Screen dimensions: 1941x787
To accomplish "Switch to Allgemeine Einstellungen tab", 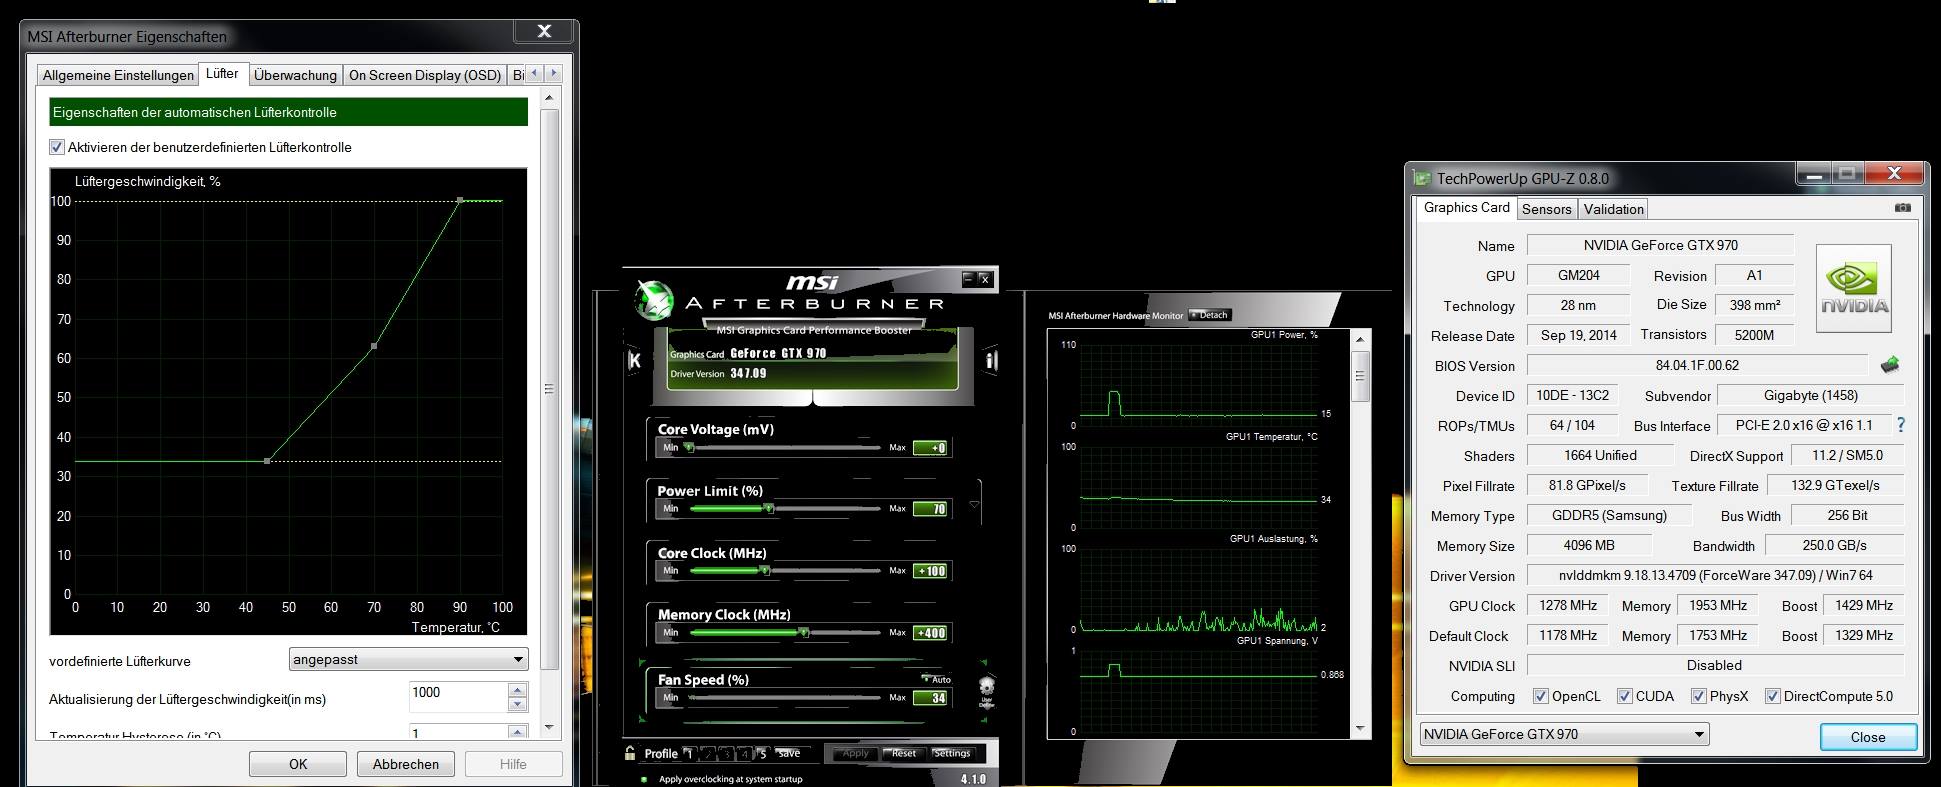I will pyautogui.click(x=118, y=75).
